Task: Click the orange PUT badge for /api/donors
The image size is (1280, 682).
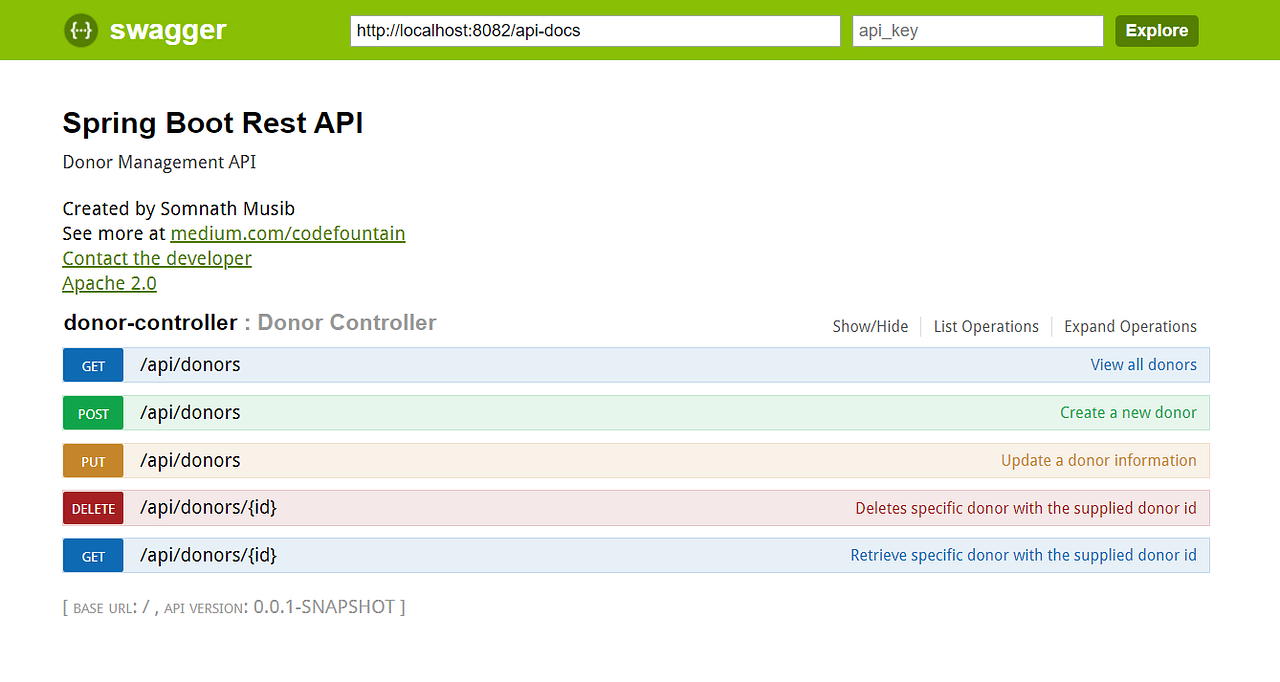Action: (x=92, y=460)
